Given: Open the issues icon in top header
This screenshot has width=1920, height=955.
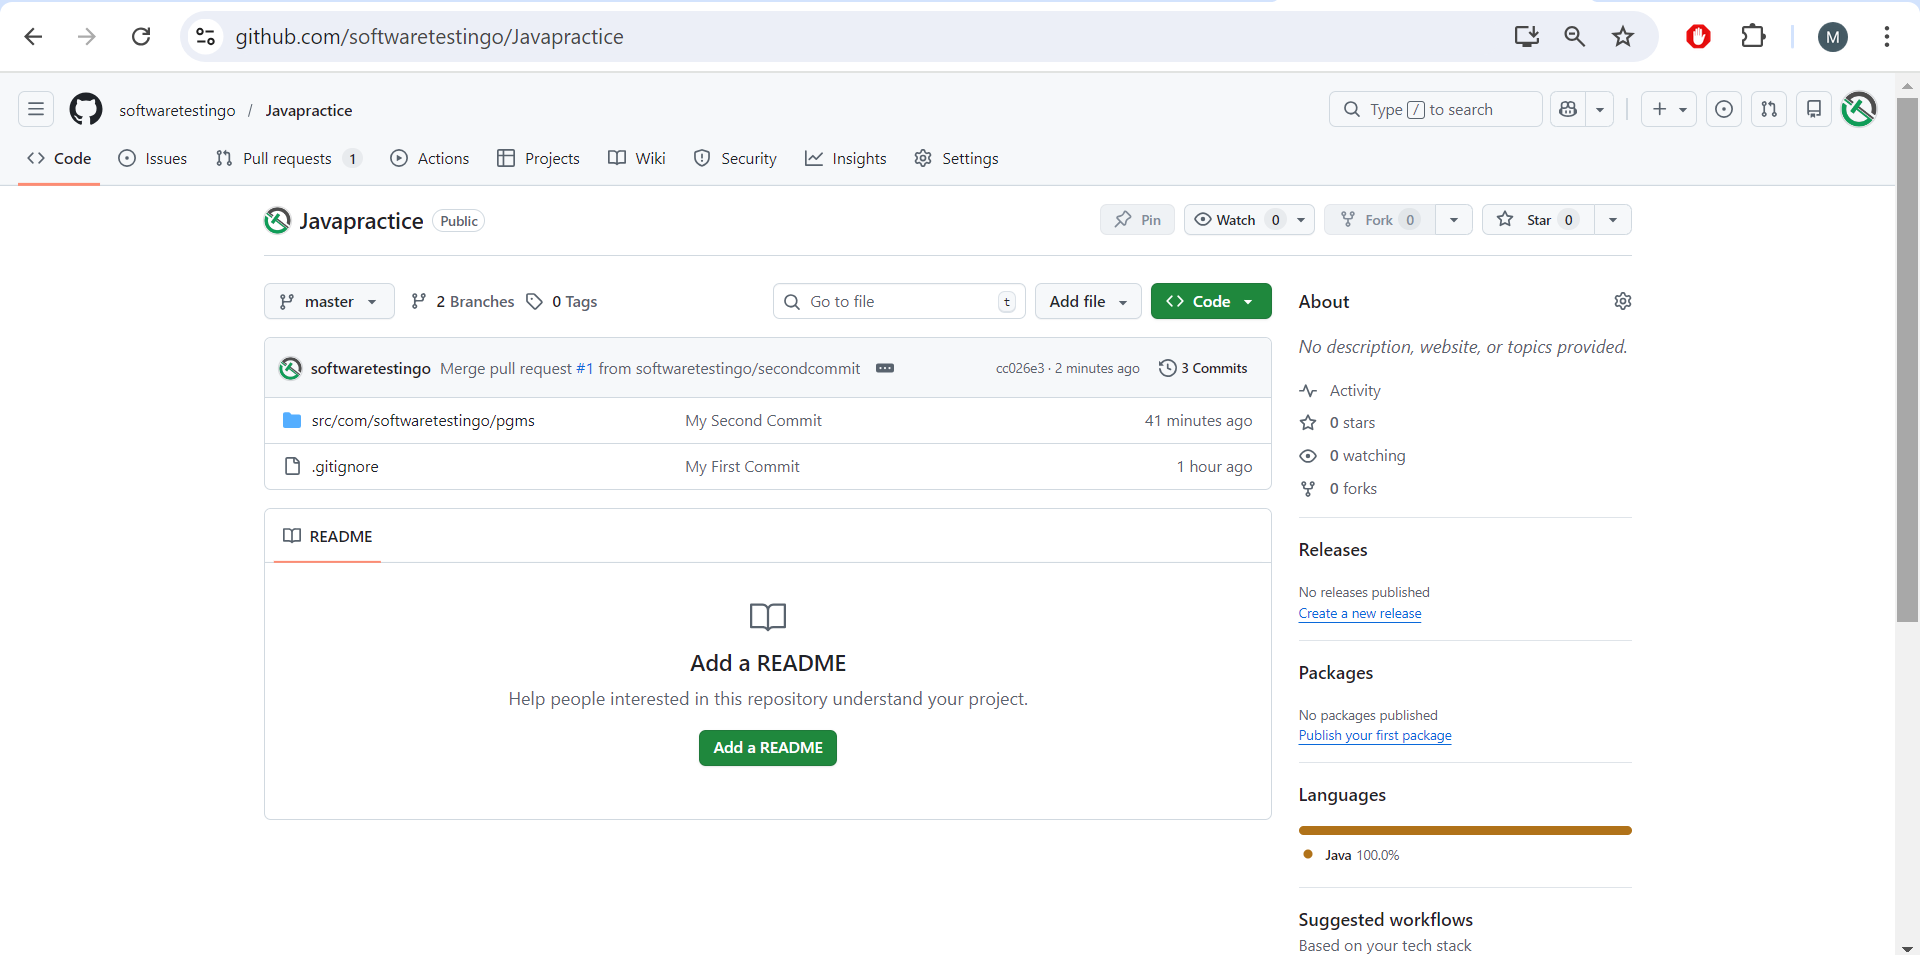Looking at the screenshot, I should [x=1724, y=109].
